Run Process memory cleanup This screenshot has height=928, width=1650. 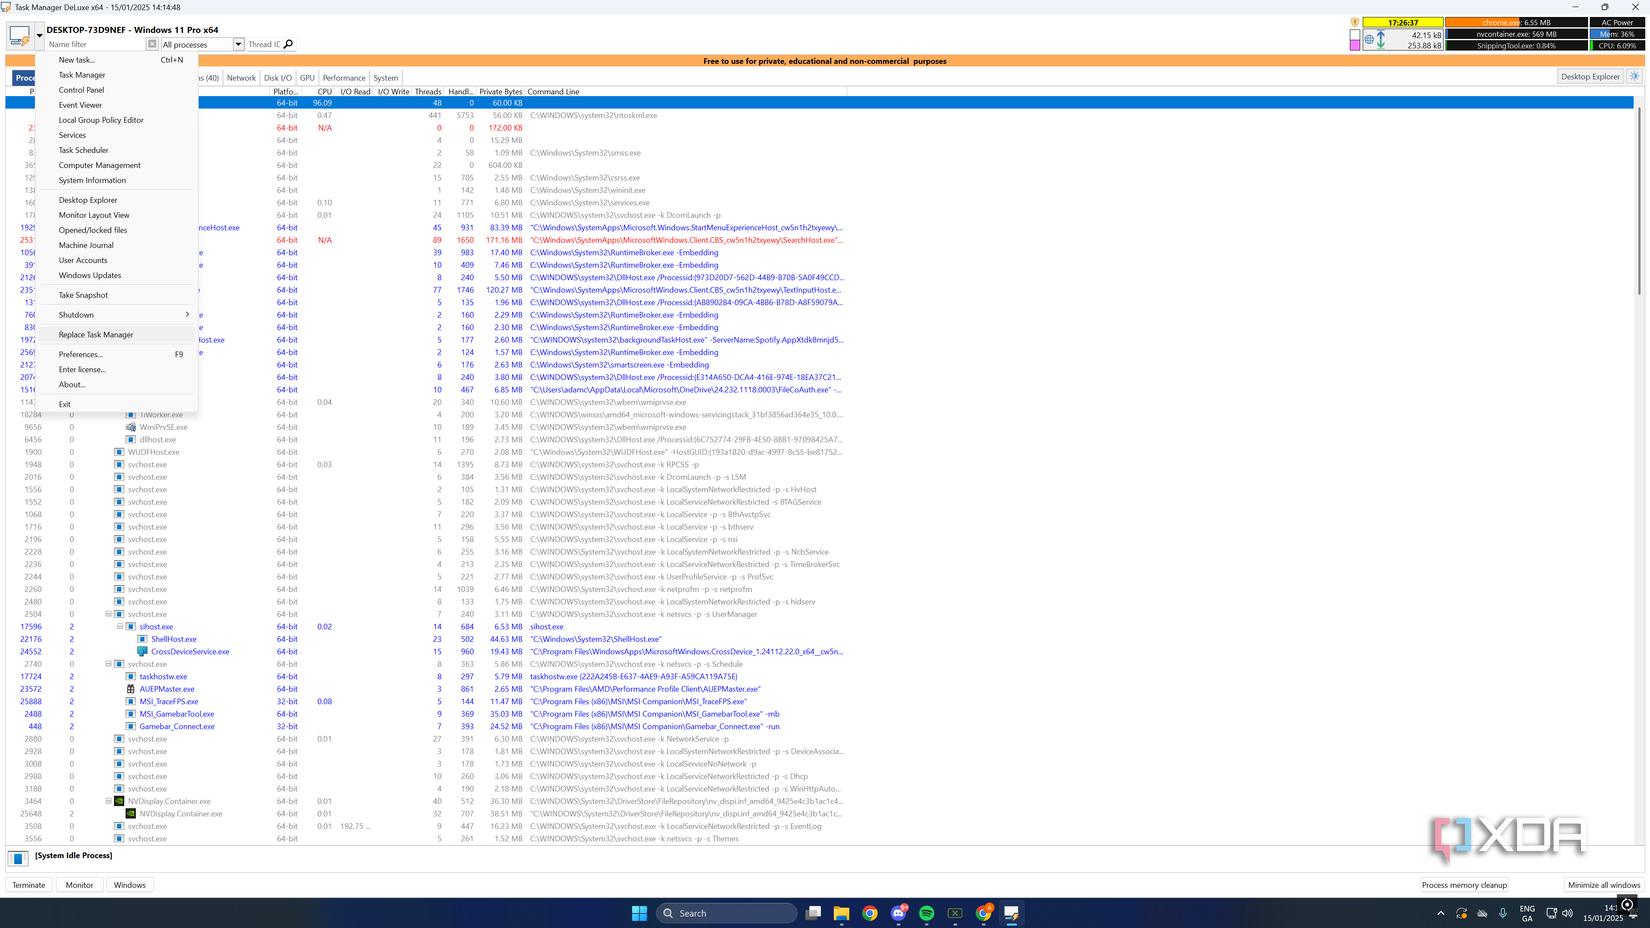coord(1463,884)
